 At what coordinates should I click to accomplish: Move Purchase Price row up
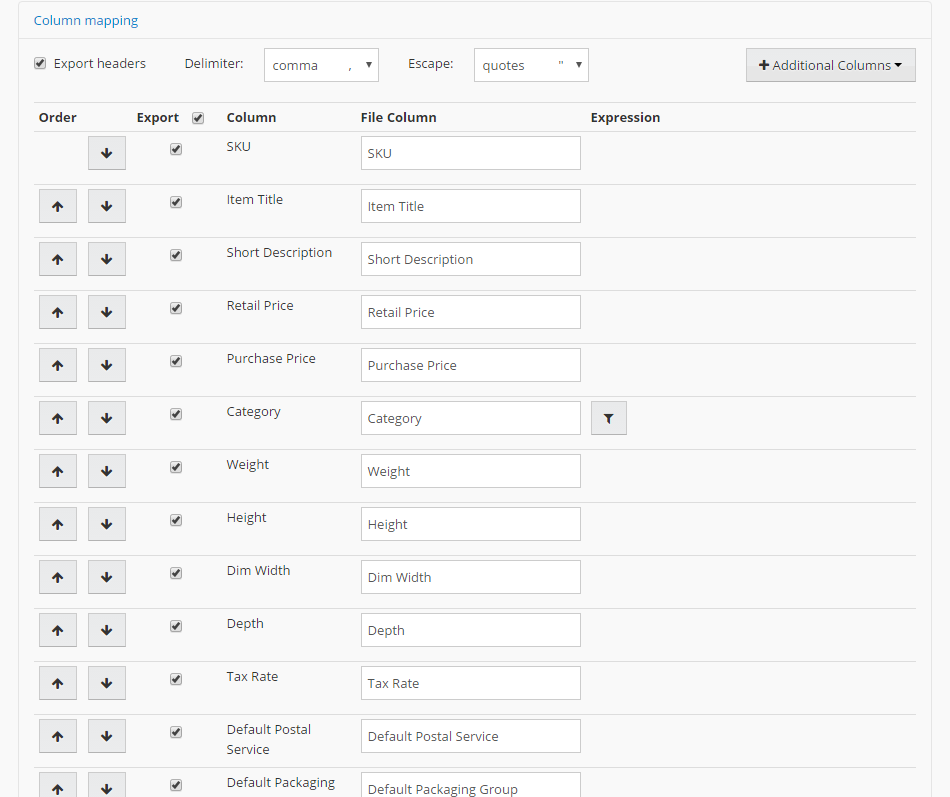[57, 366]
